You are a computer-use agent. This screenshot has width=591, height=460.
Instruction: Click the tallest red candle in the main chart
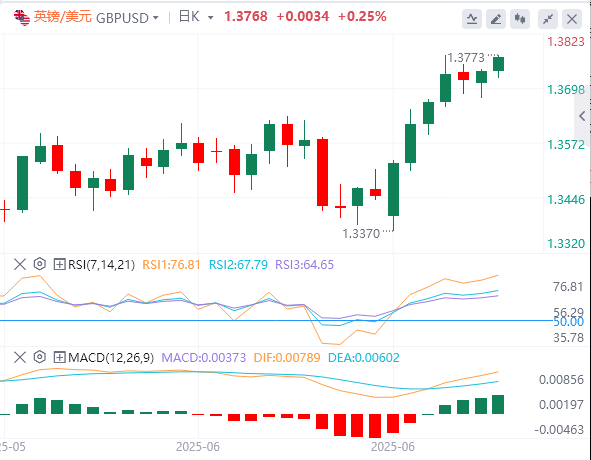point(322,173)
